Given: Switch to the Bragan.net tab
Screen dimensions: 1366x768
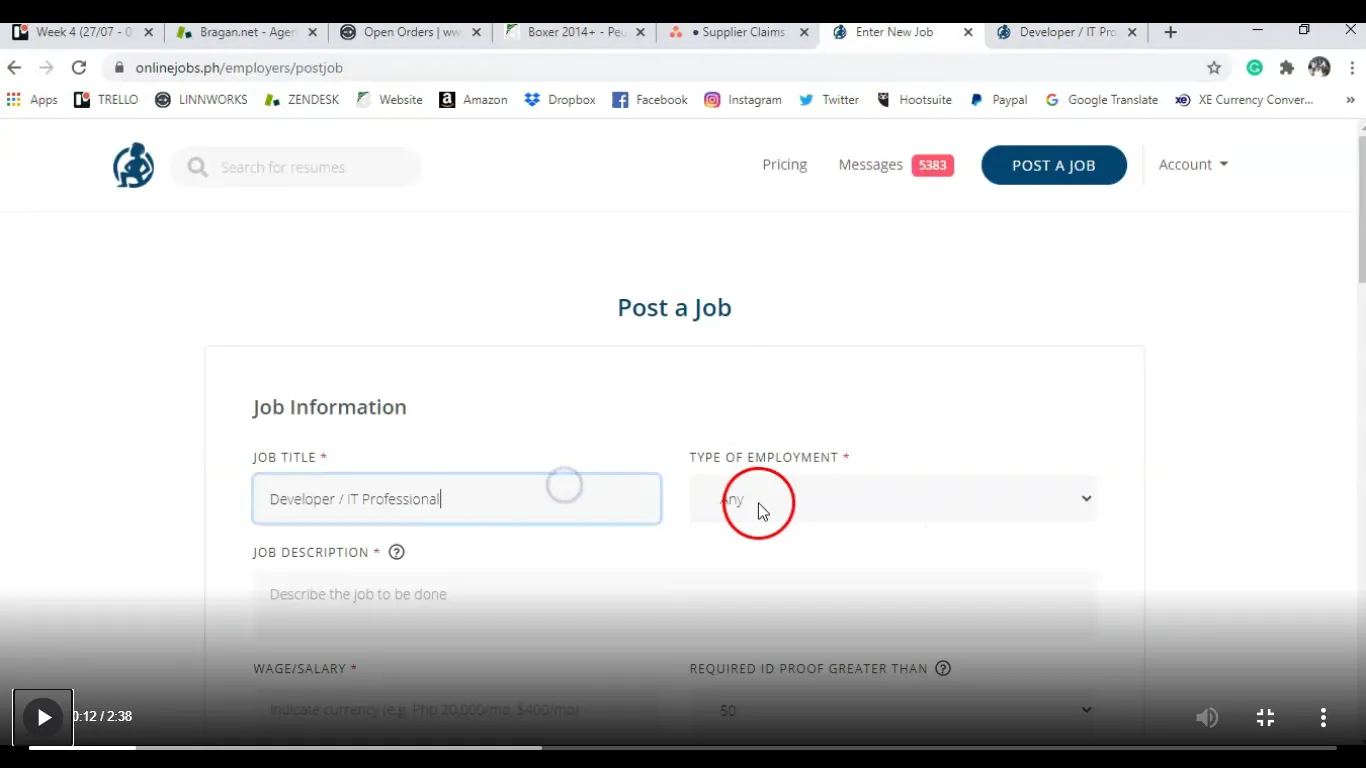Looking at the screenshot, I should click(247, 32).
